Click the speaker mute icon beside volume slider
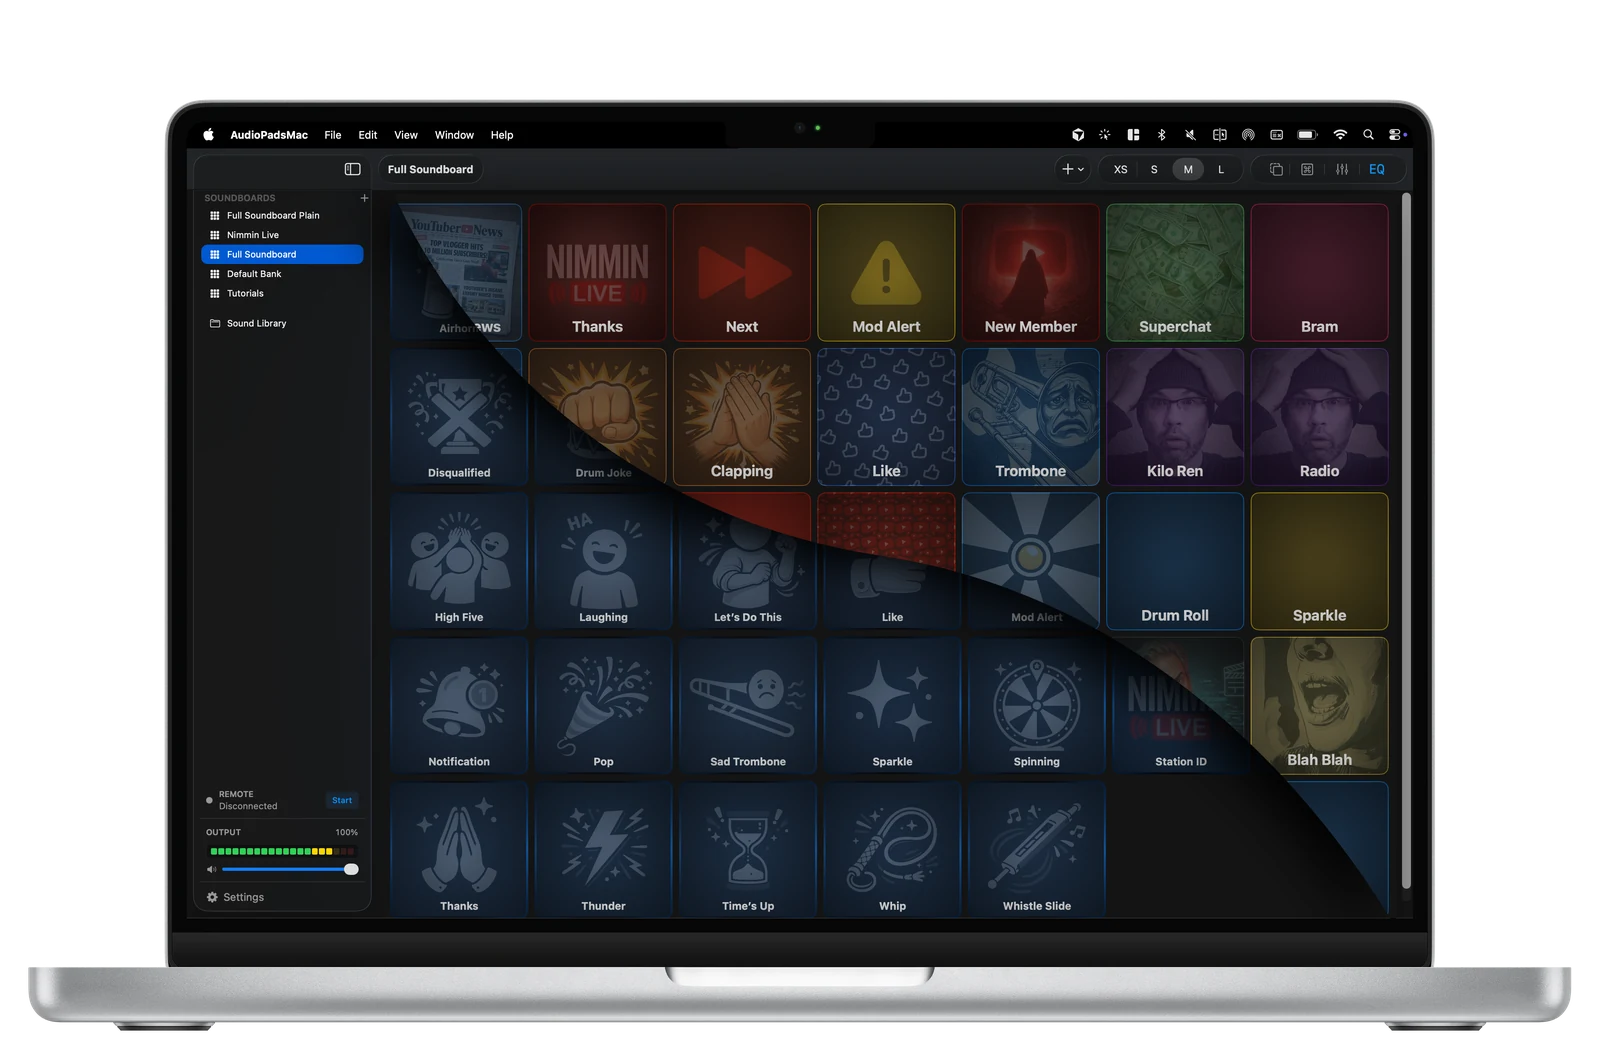This screenshot has height=1040, width=1600. [211, 869]
